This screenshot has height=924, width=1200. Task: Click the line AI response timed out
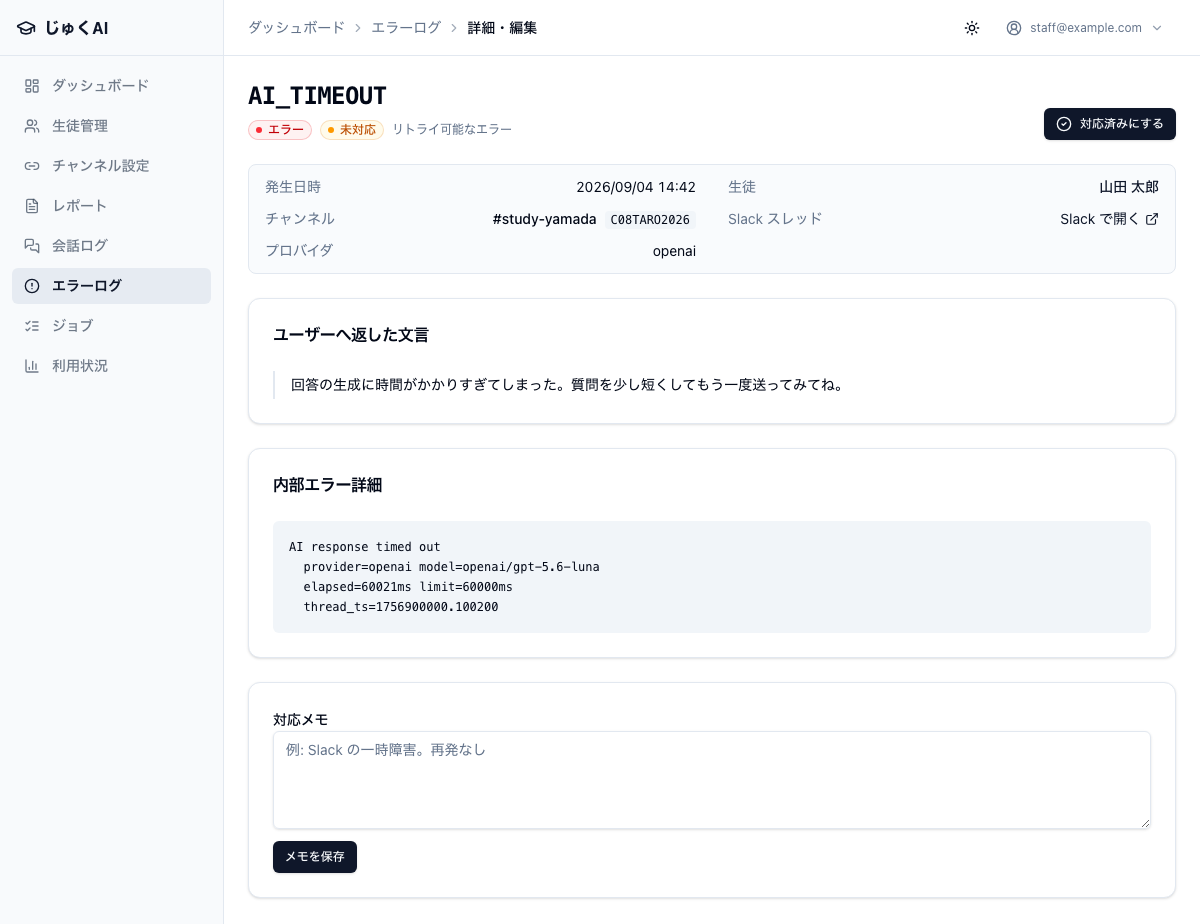pyautogui.click(x=365, y=547)
